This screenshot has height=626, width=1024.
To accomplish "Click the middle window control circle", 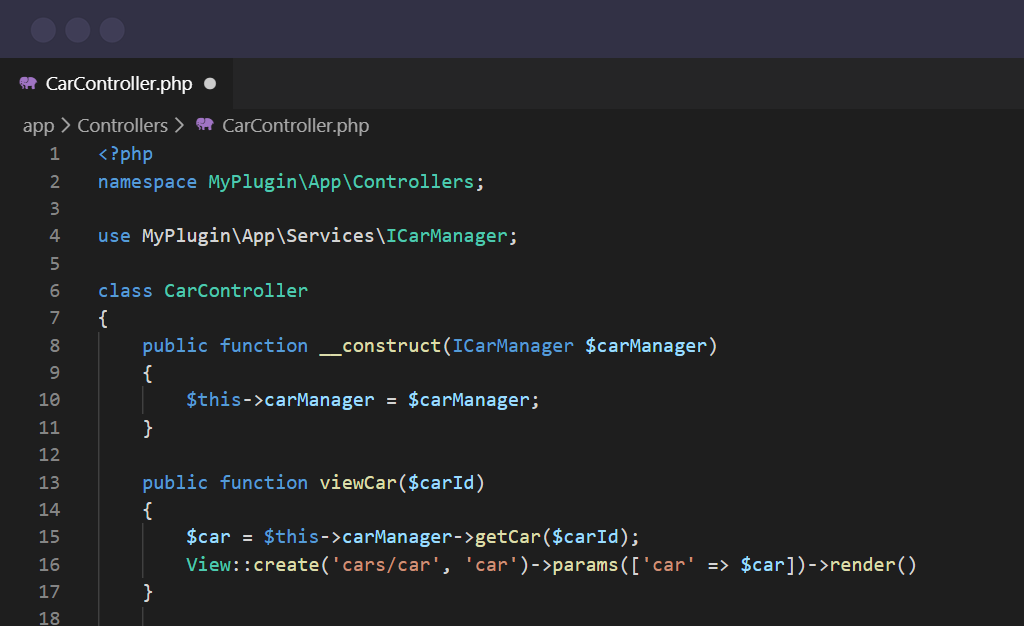I will 78,30.
